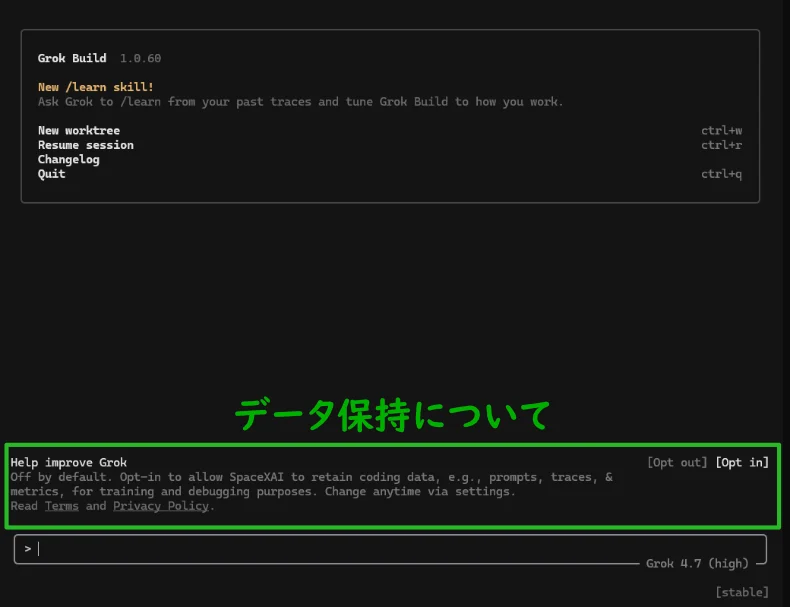
Task: Click the New /learn skill! announcement
Action: point(96,87)
